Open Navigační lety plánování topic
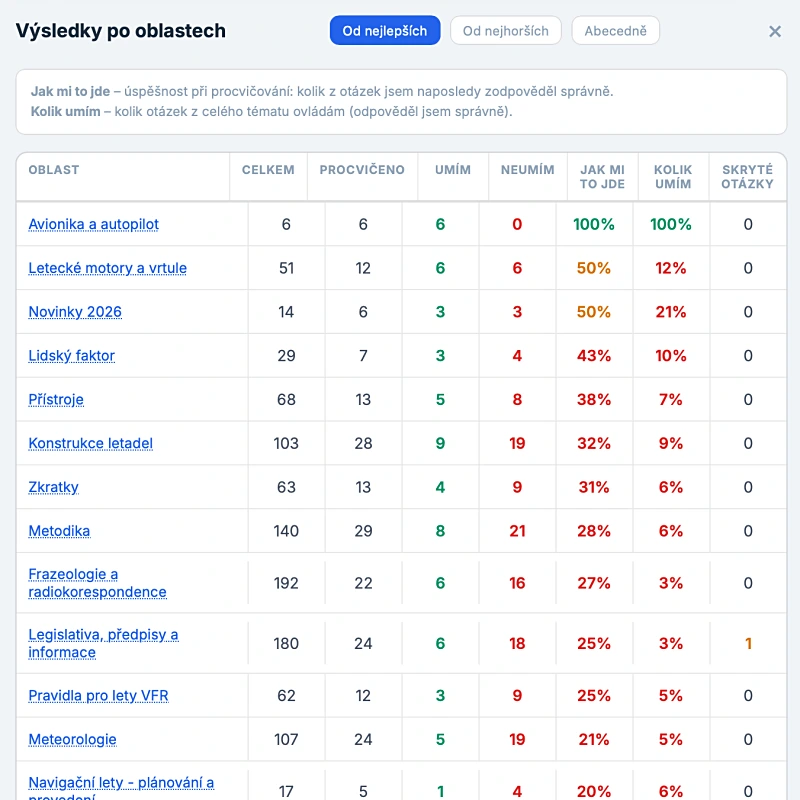 (x=121, y=787)
